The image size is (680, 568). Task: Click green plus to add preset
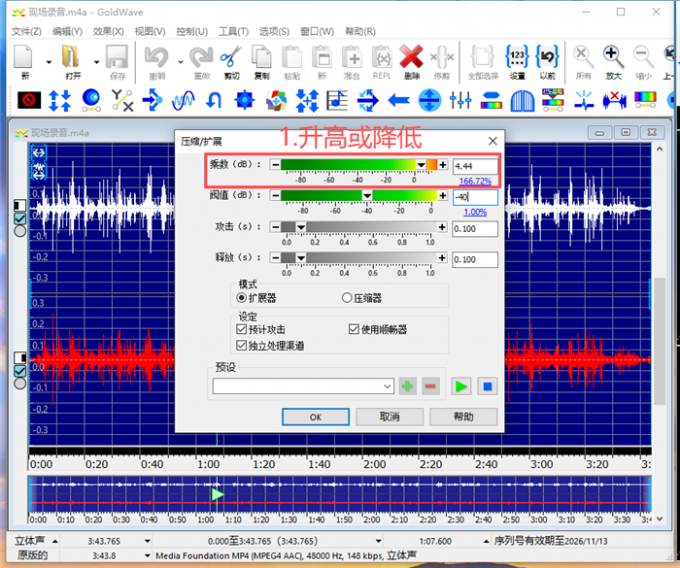click(x=408, y=386)
